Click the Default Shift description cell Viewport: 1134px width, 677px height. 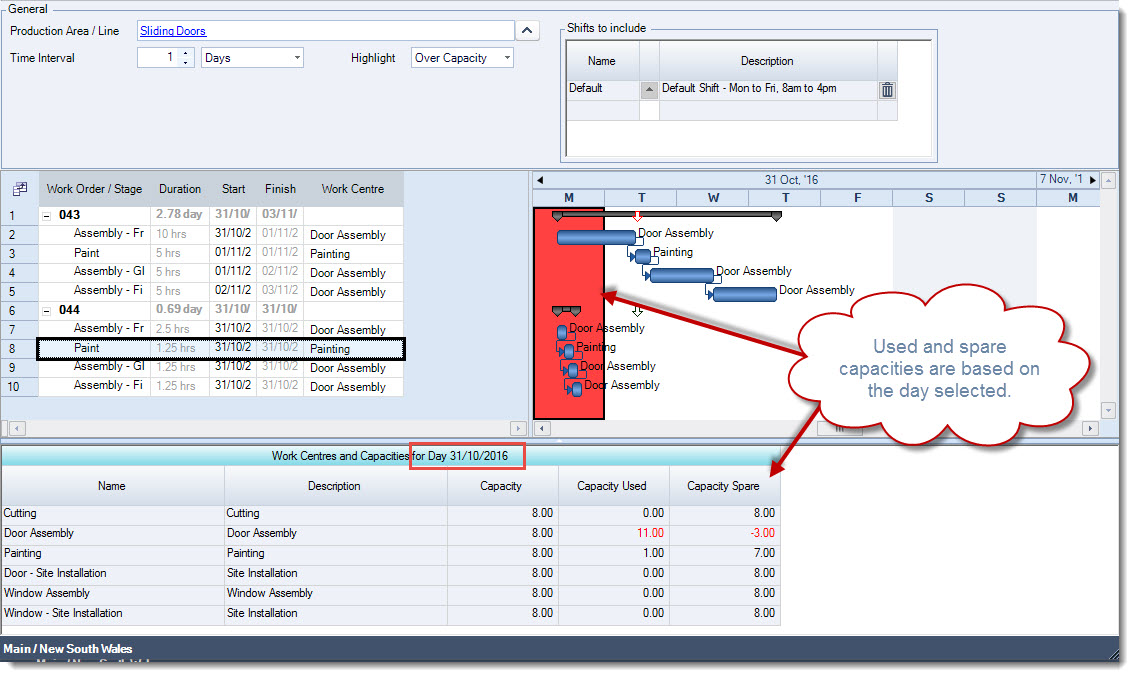768,89
